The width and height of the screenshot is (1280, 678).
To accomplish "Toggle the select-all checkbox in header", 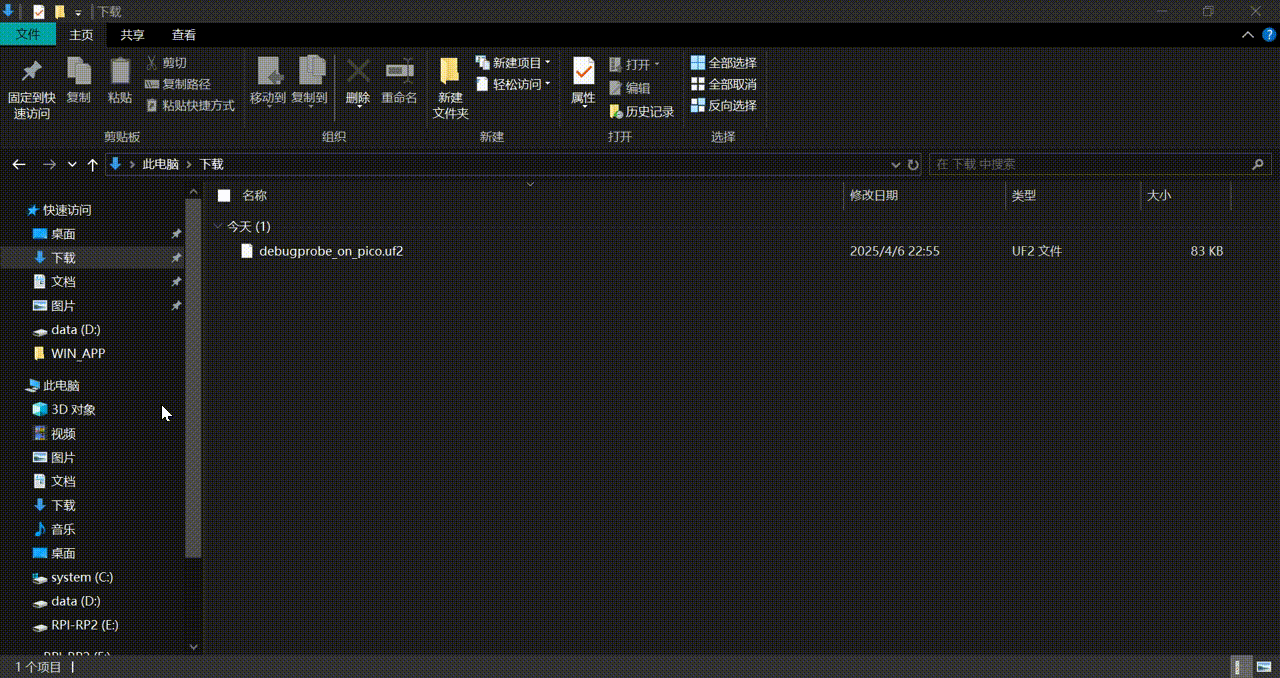I will [x=224, y=196].
